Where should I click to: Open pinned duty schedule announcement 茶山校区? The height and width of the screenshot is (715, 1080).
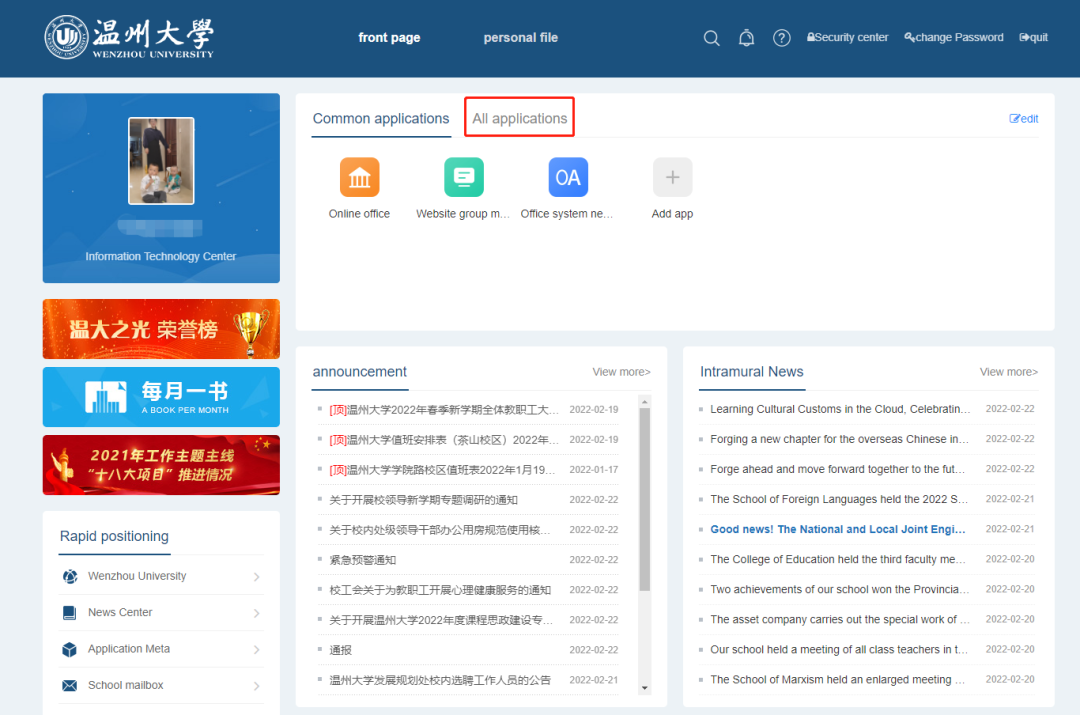tap(444, 439)
